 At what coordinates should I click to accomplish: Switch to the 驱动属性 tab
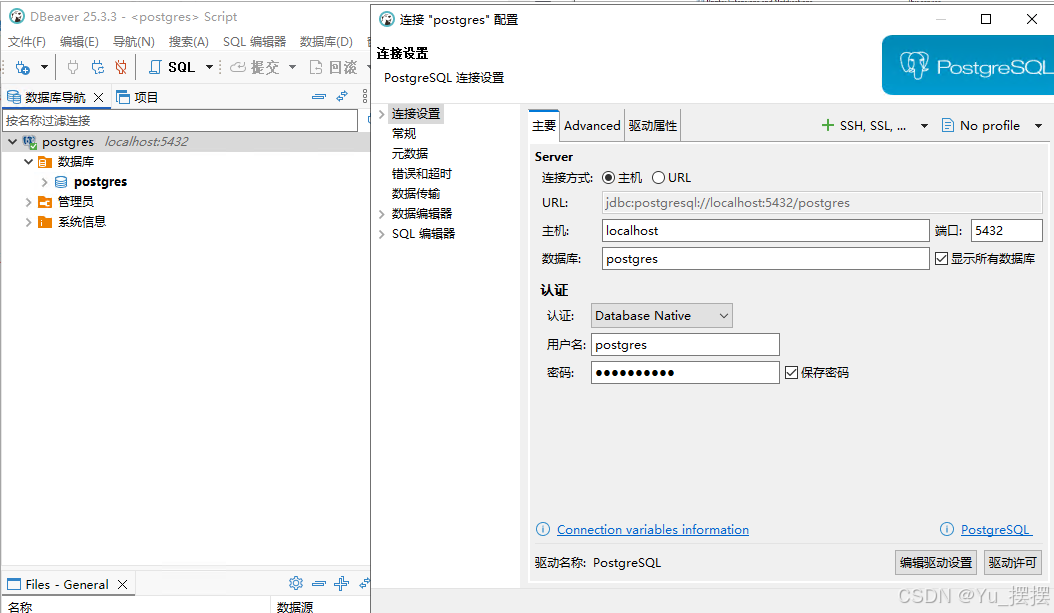coord(653,126)
